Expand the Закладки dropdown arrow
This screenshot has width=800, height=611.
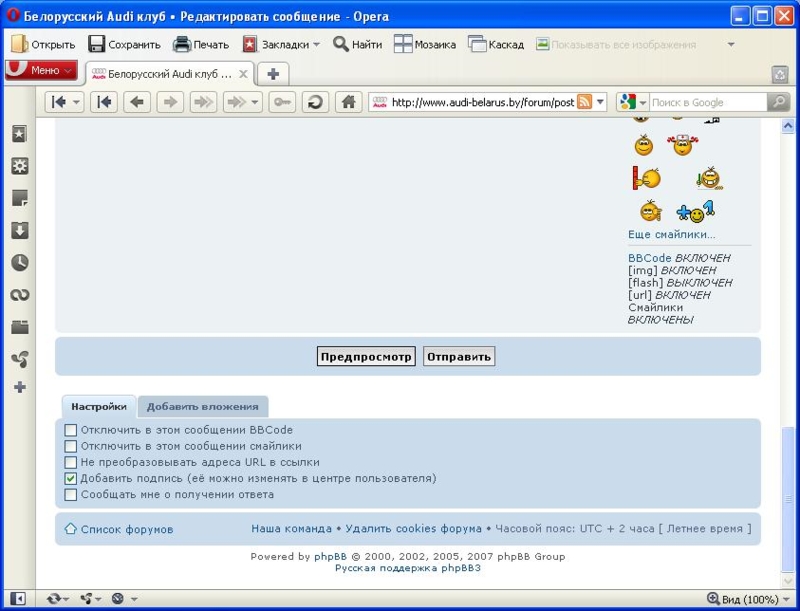tap(316, 44)
